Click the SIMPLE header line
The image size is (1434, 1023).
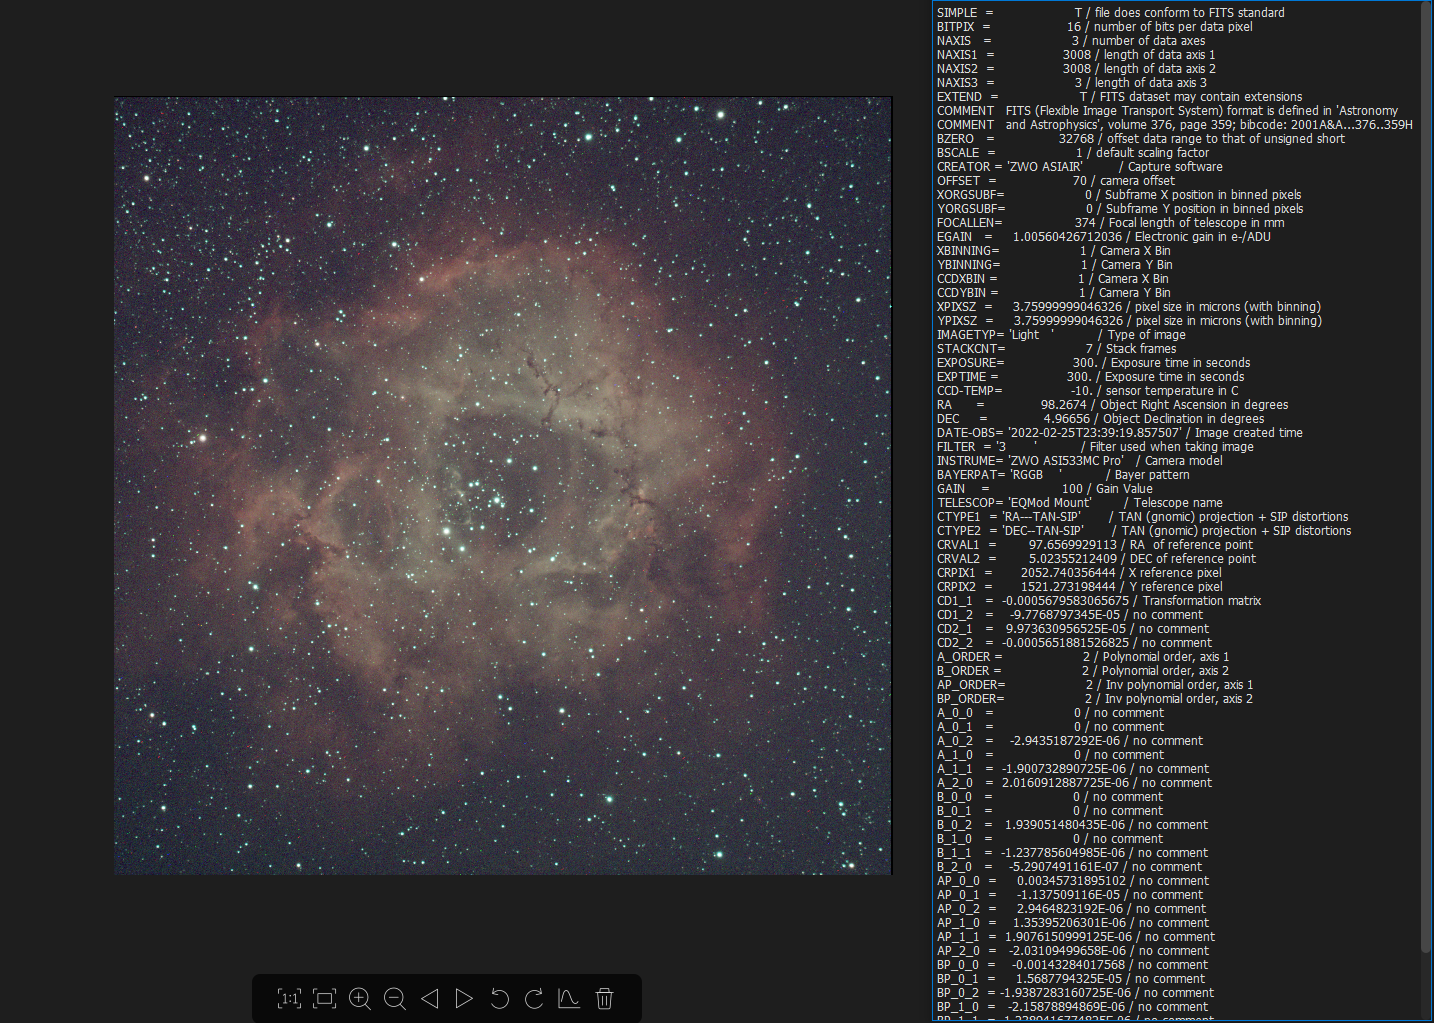[1111, 13]
